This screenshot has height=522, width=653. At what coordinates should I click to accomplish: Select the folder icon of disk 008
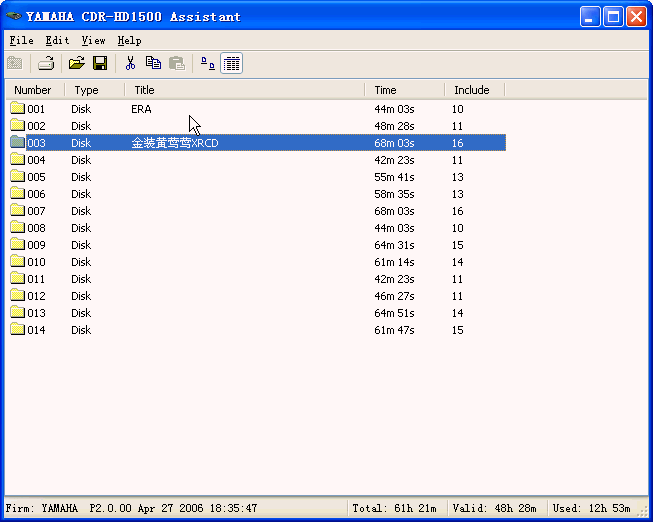[x=17, y=228]
